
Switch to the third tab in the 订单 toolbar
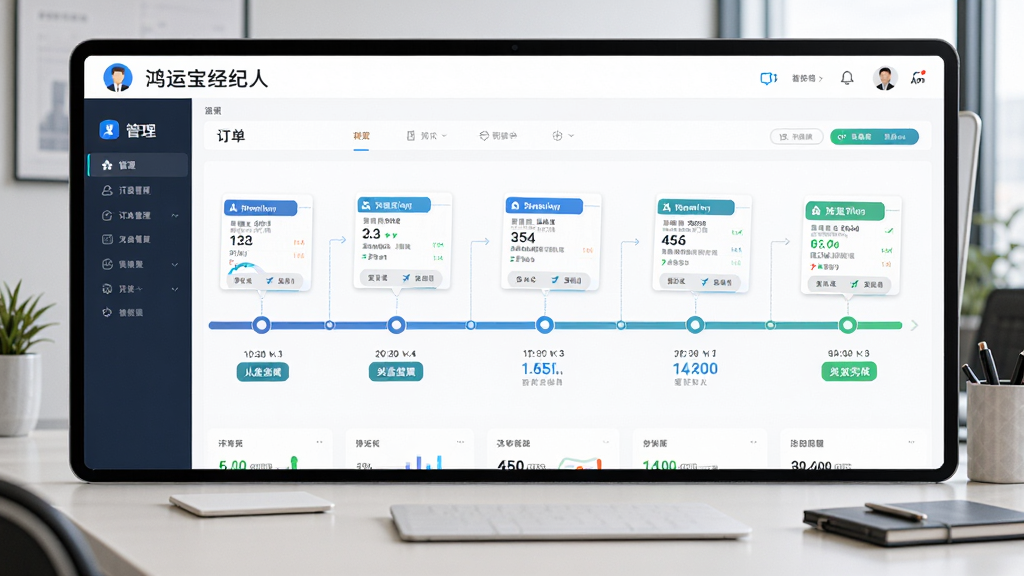click(x=498, y=136)
